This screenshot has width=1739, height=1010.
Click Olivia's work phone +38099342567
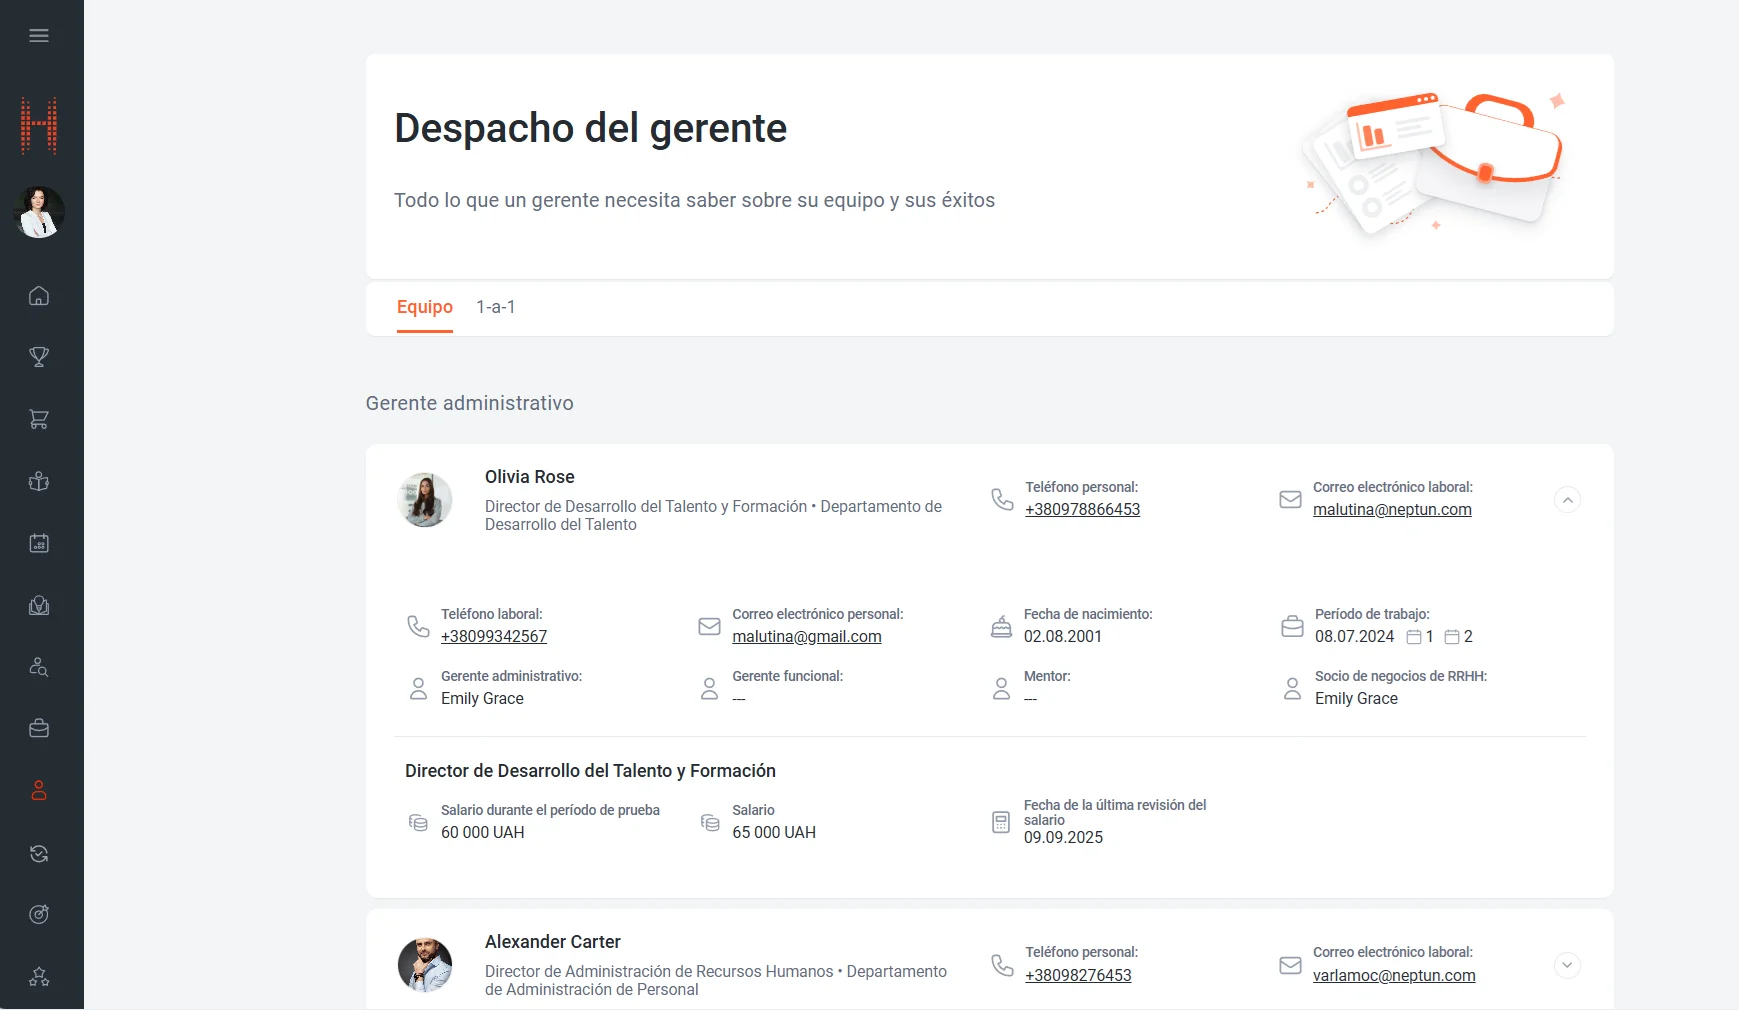point(493,637)
